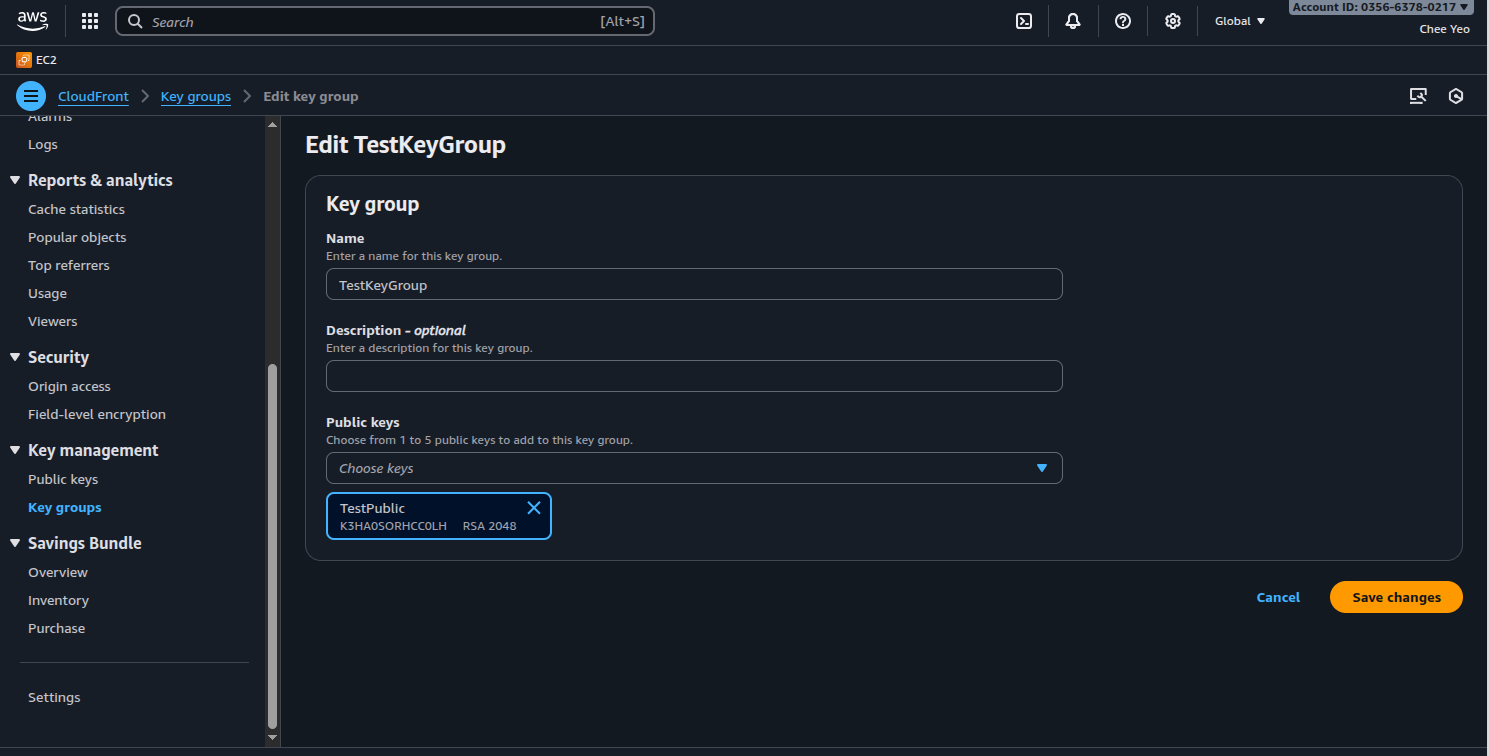
Task: Open Popular objects report
Action: tap(77, 237)
